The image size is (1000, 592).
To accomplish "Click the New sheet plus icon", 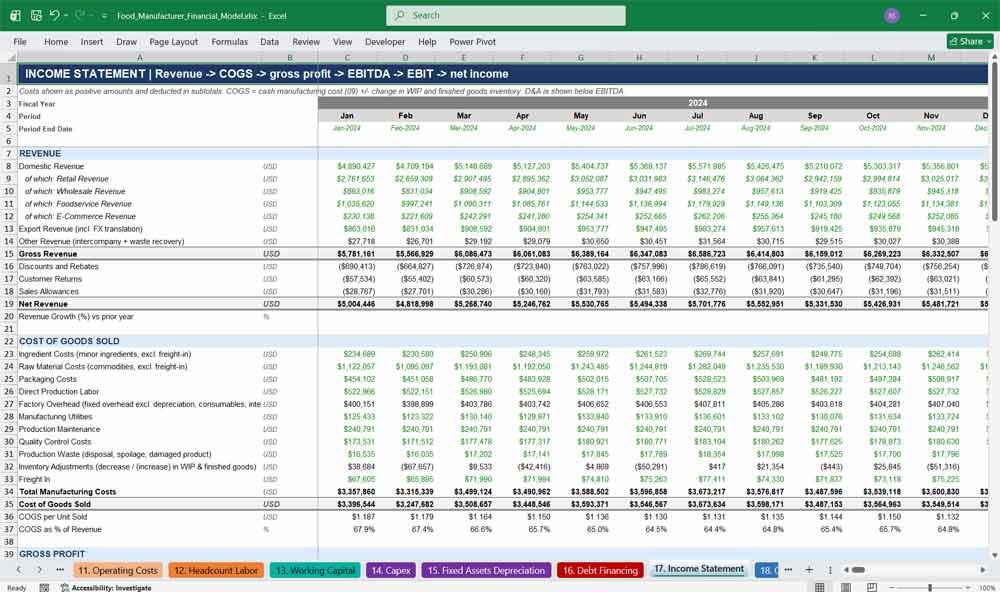I will [809, 570].
